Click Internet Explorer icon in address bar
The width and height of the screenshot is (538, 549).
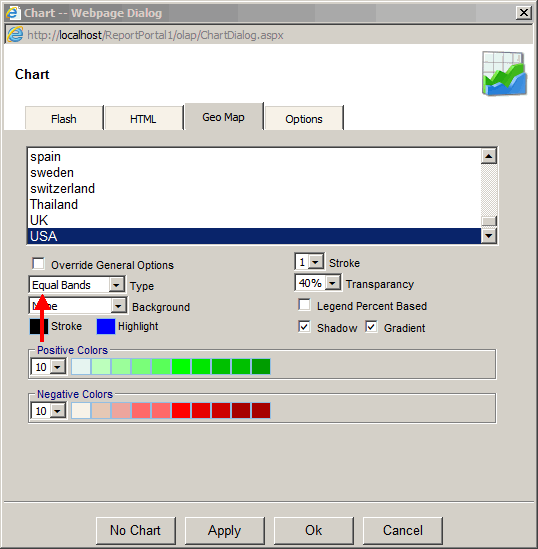[15, 35]
